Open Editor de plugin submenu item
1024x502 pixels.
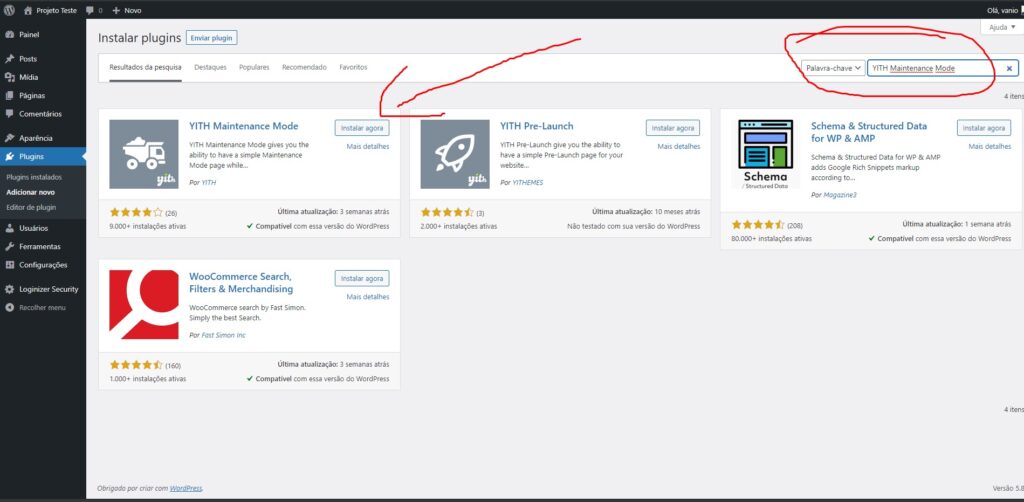31,207
